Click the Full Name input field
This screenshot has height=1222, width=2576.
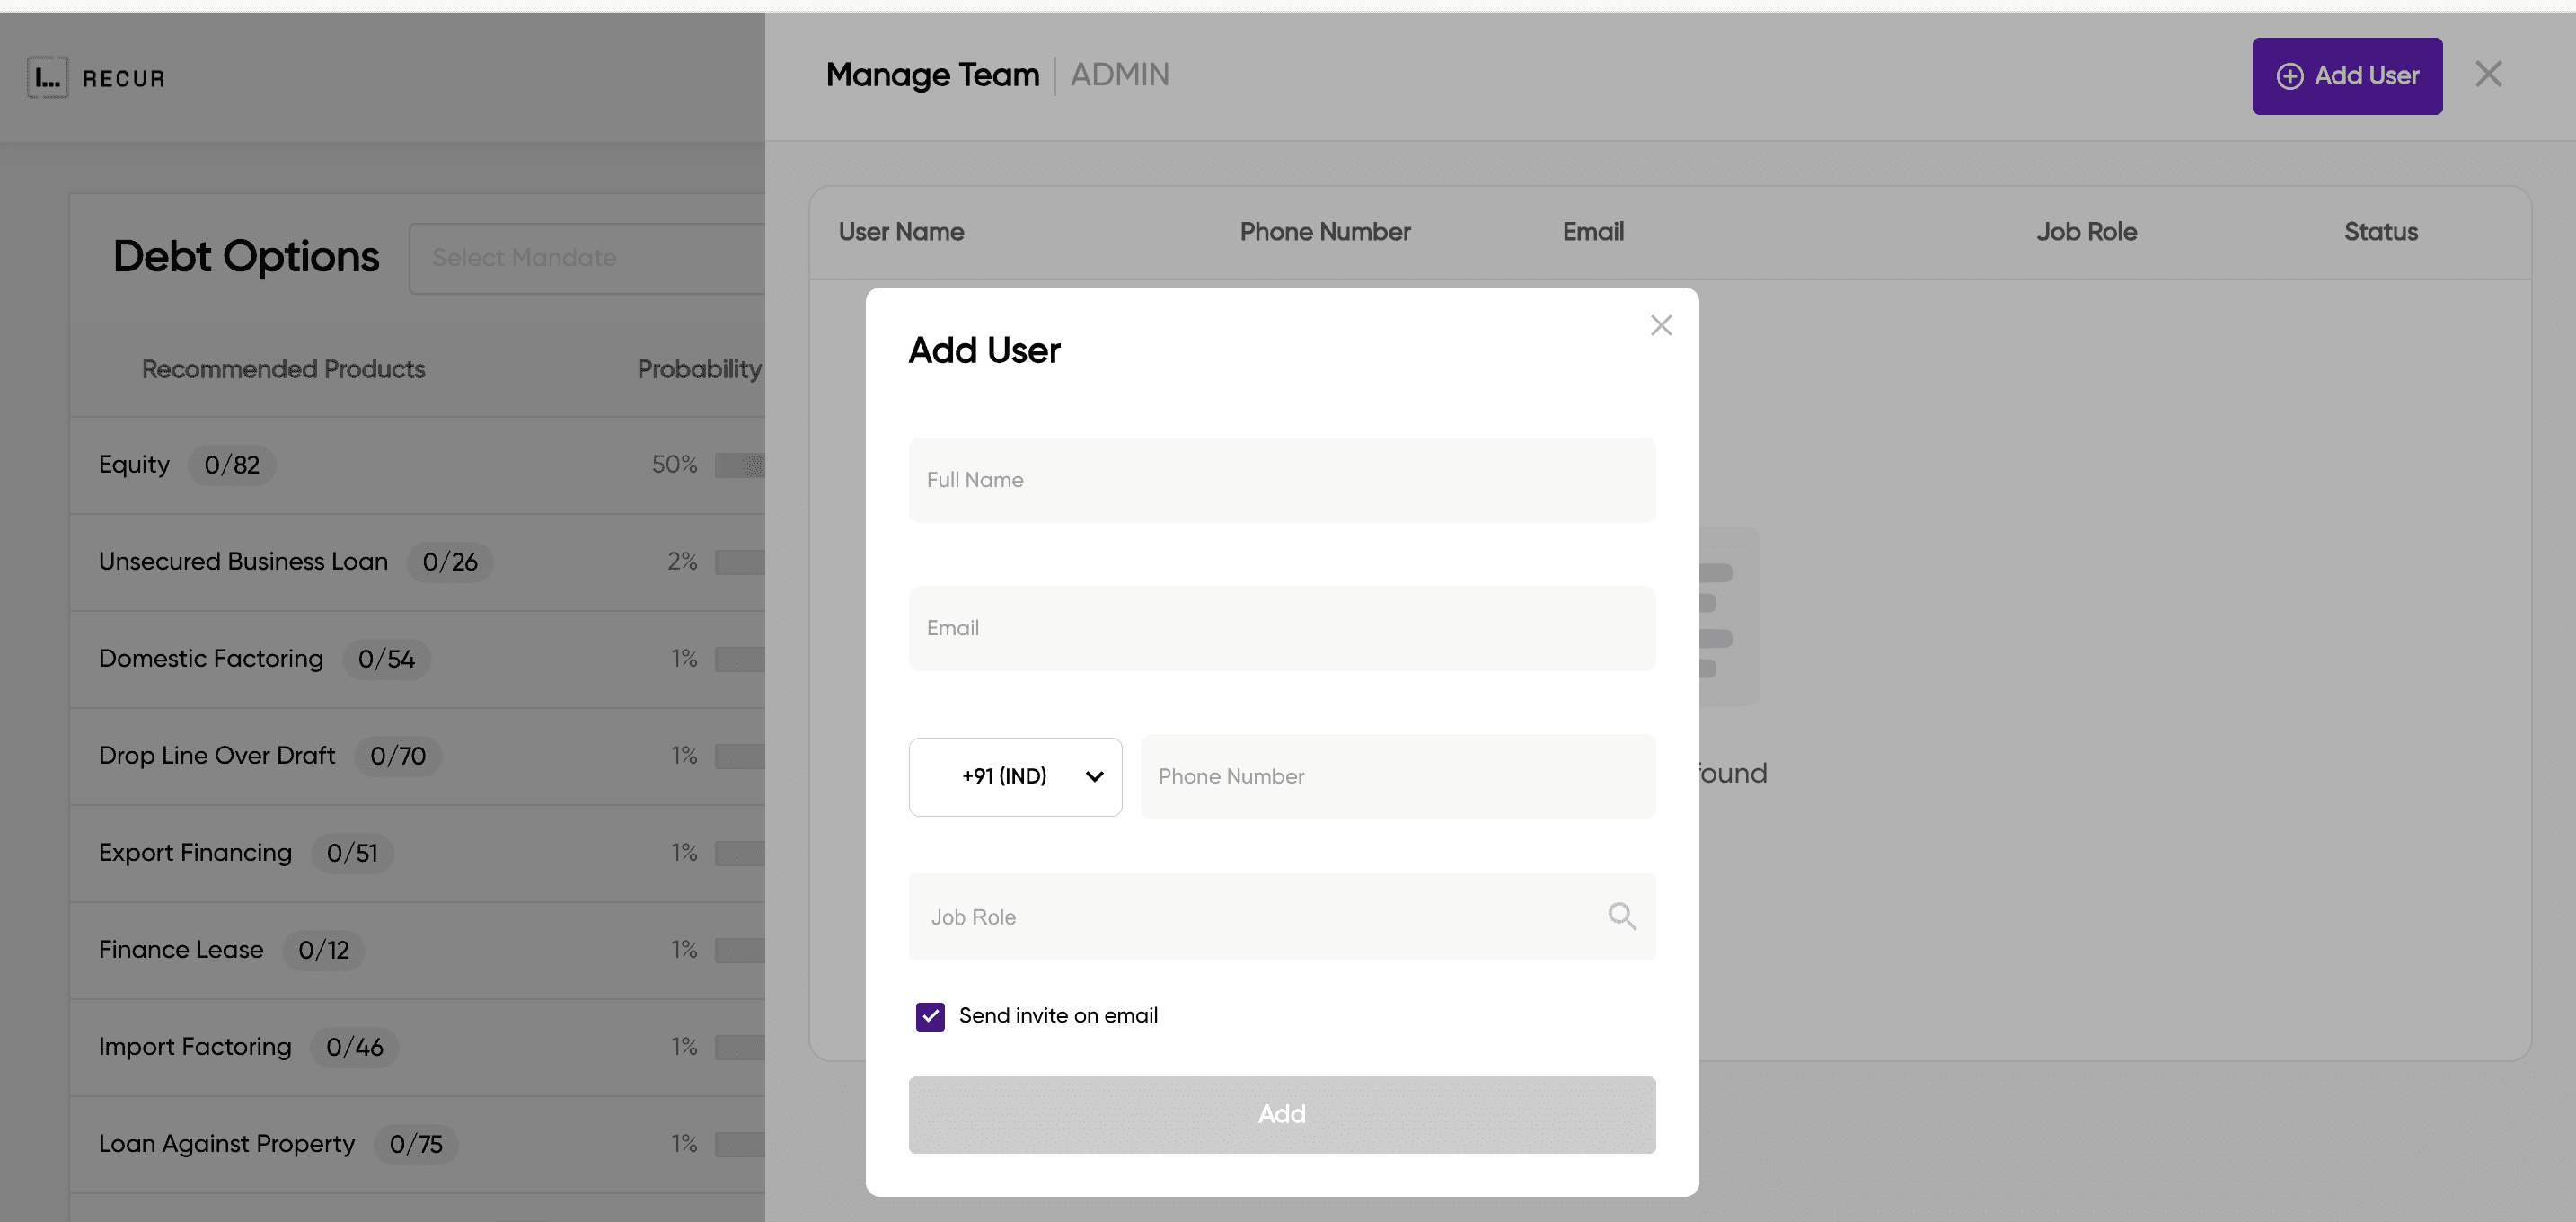(x=1282, y=480)
